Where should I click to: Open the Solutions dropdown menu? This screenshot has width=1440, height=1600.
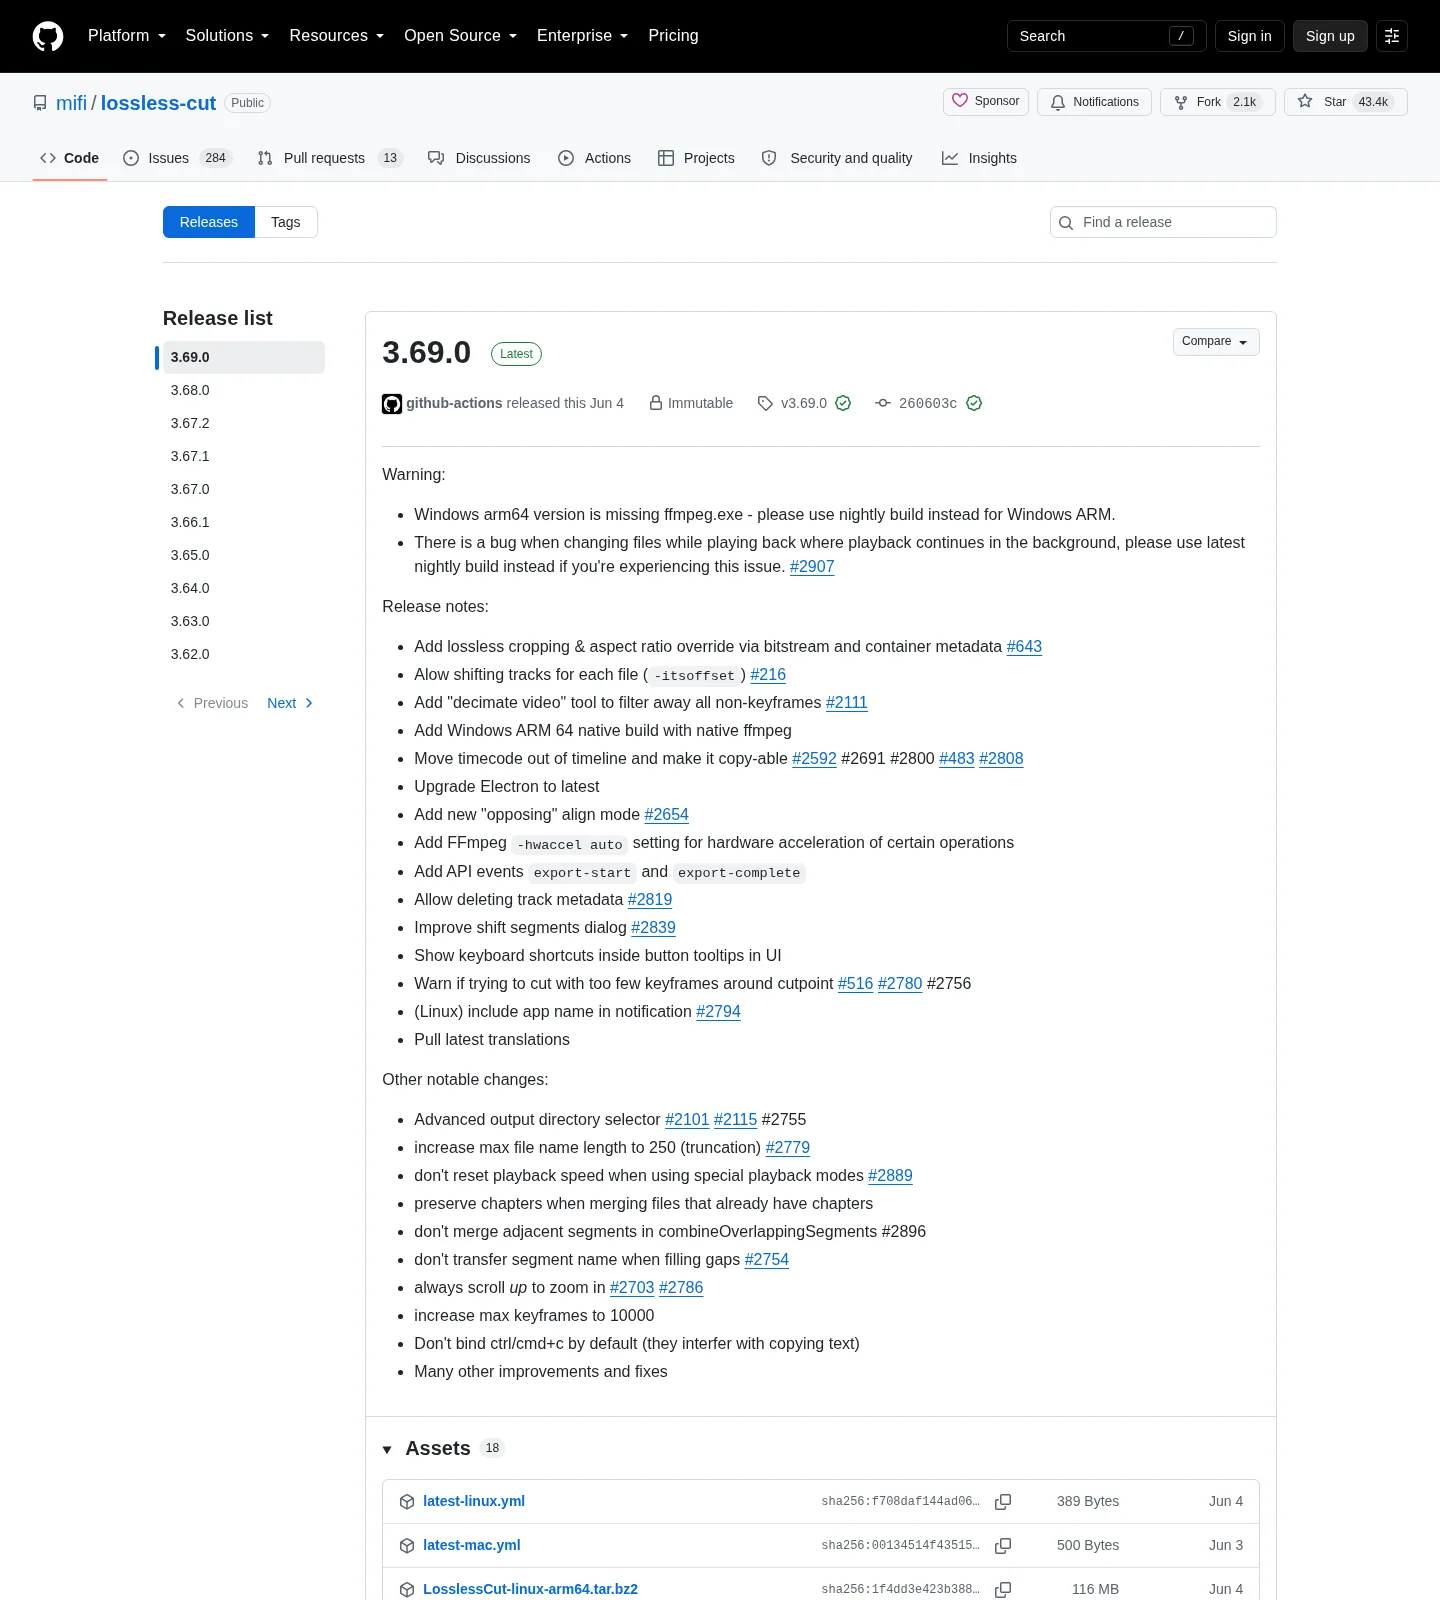pos(227,36)
